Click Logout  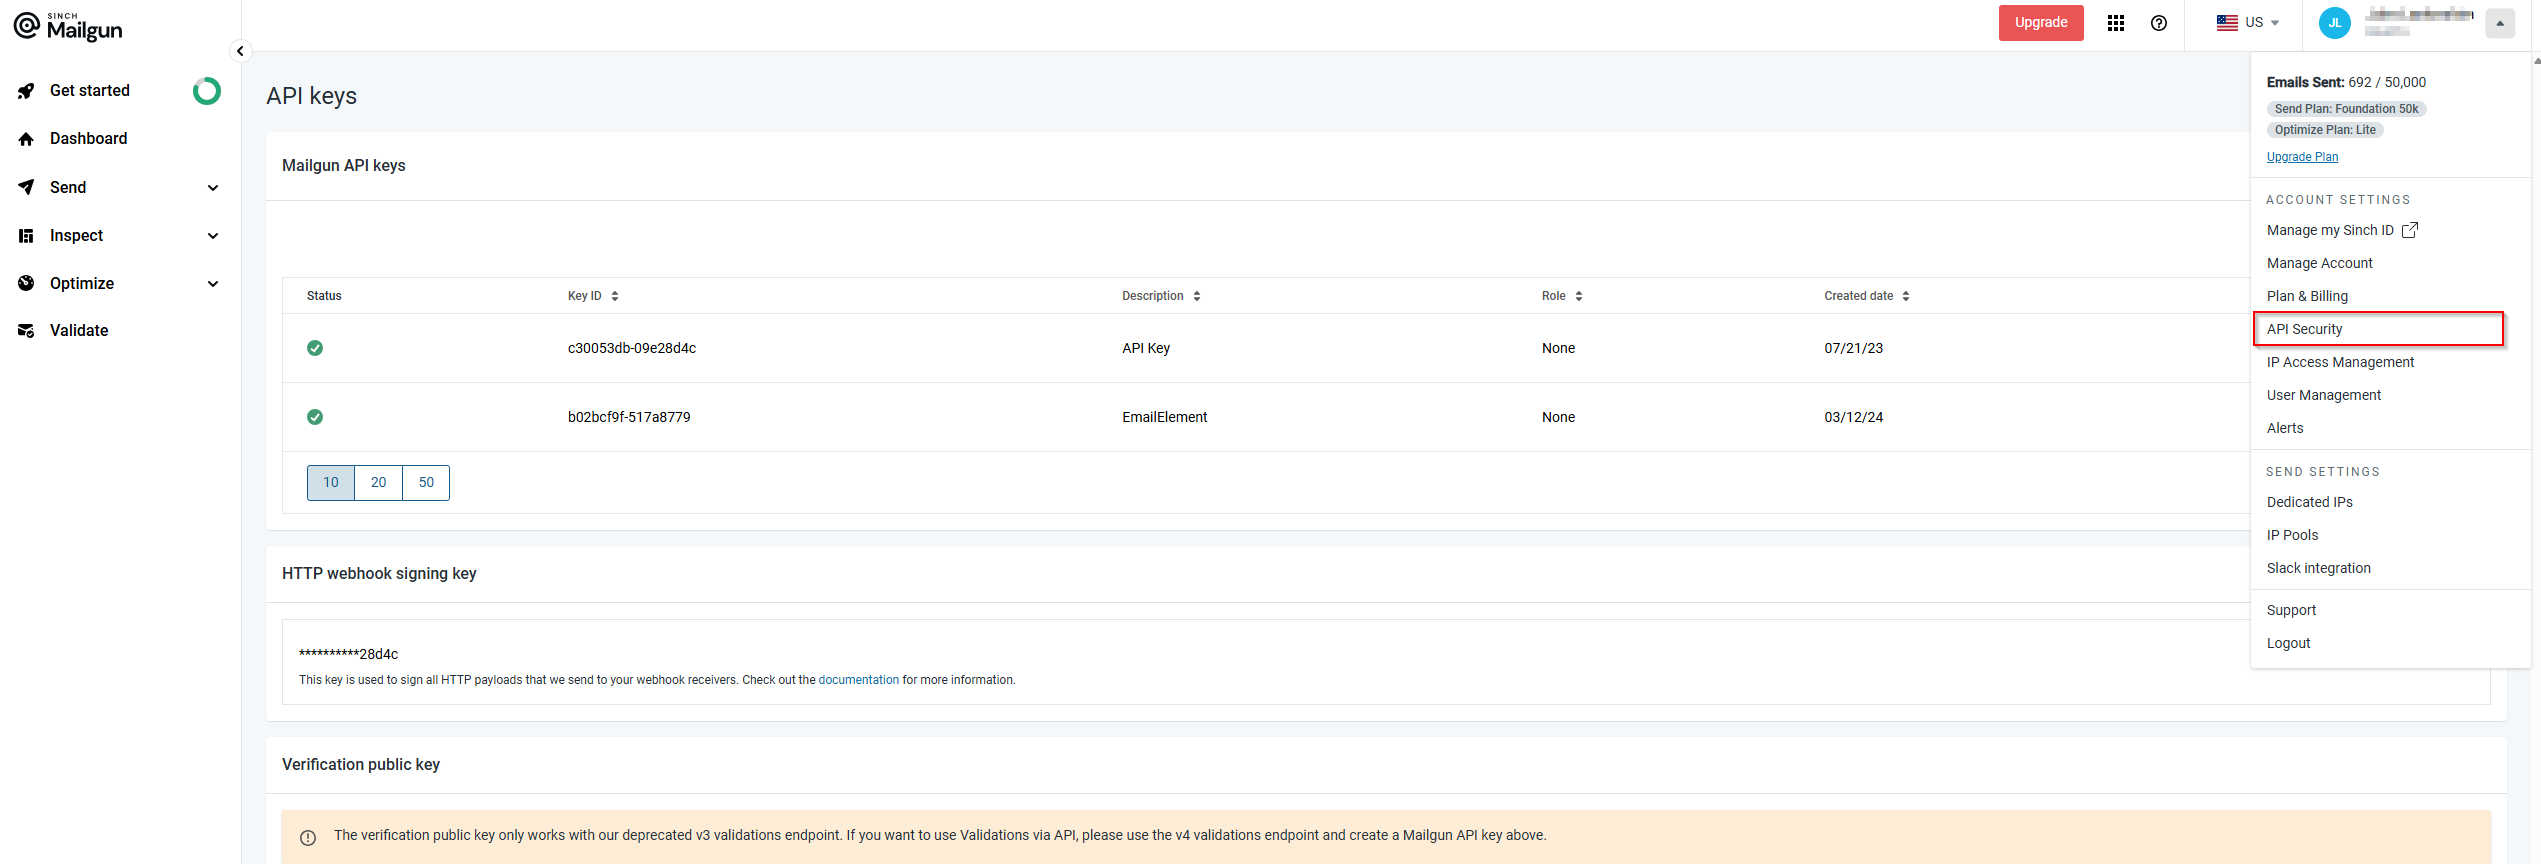click(2288, 643)
